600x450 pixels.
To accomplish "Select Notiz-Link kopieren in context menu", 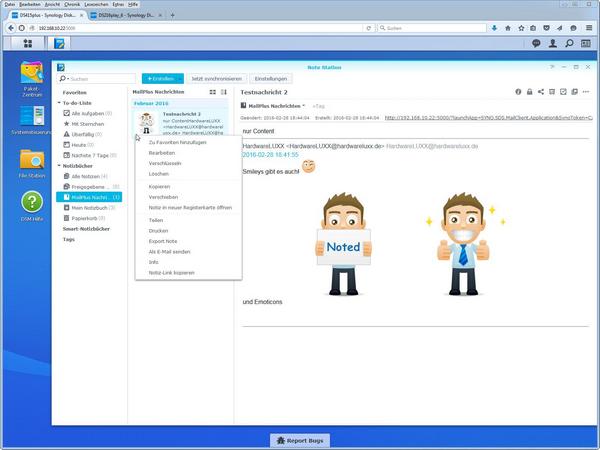I will pyautogui.click(x=171, y=273).
